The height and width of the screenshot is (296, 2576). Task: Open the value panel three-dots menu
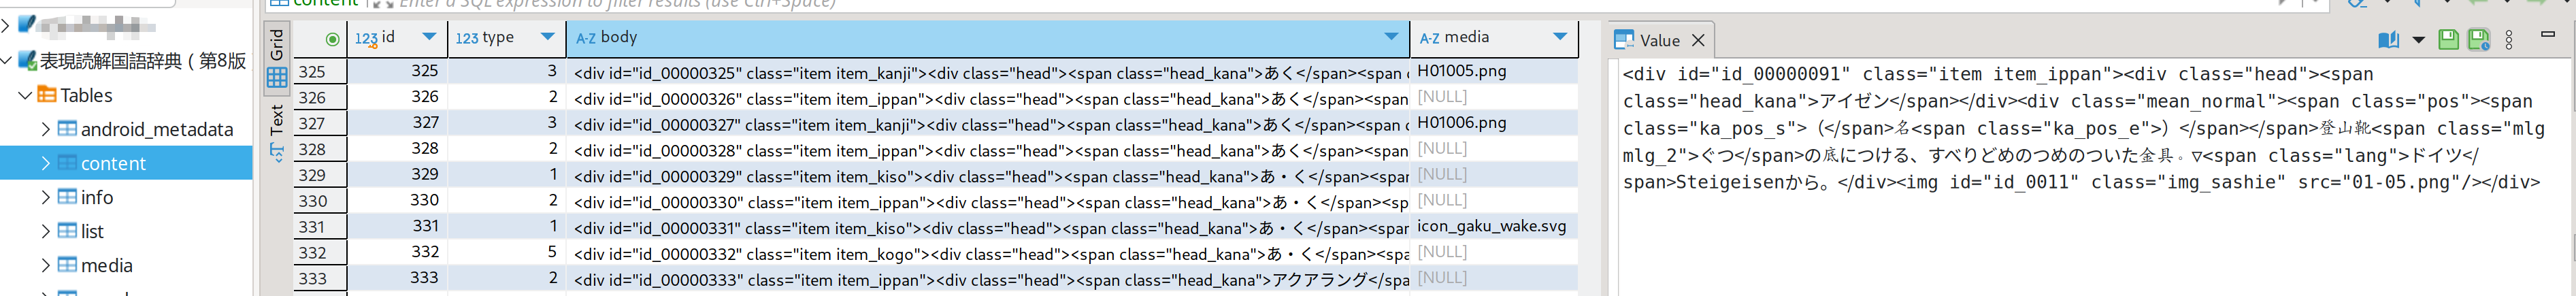(x=2509, y=40)
